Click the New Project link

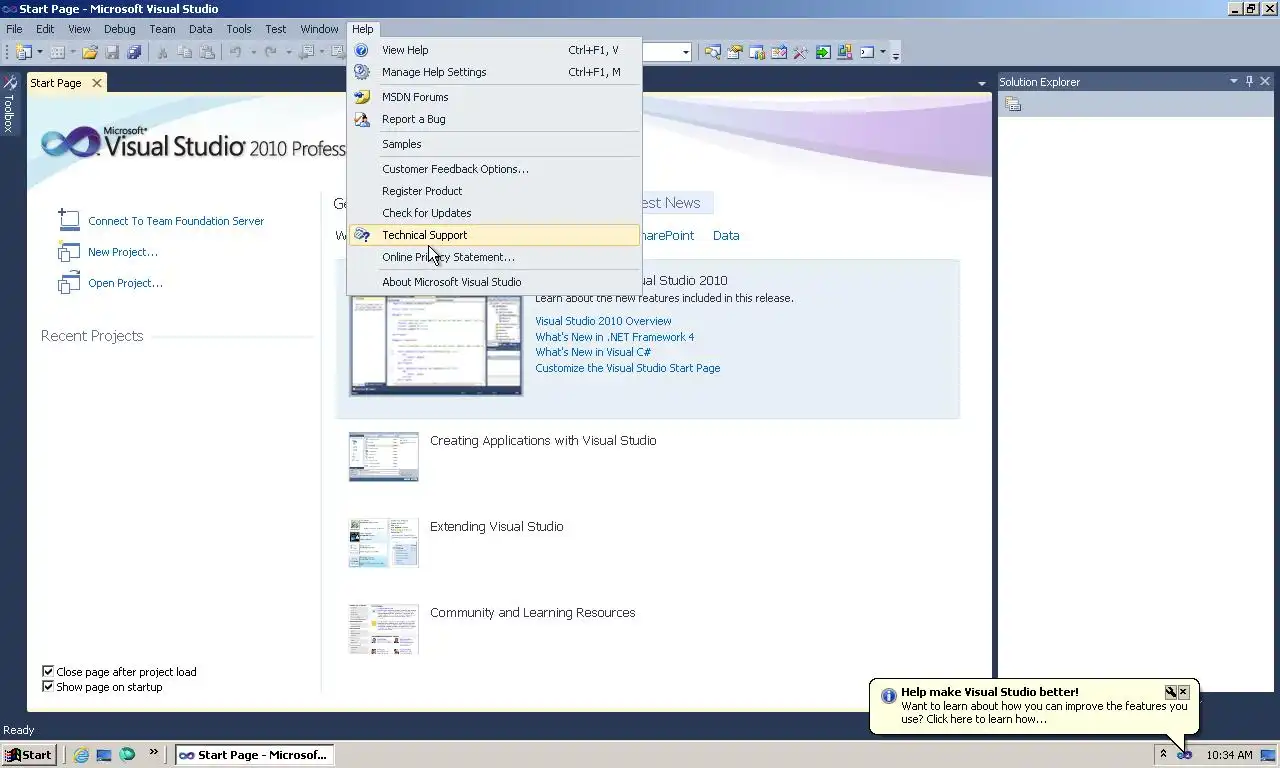pos(123,252)
